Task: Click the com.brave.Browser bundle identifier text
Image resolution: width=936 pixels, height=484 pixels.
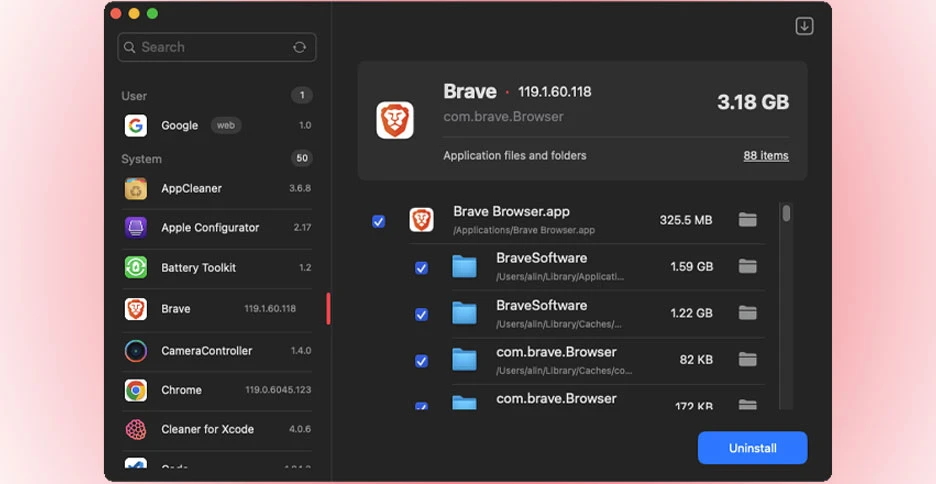Action: coord(503,117)
